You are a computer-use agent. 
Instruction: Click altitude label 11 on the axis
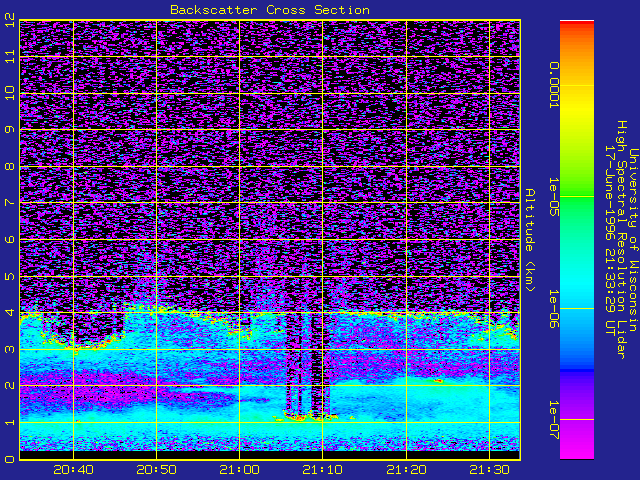[x=10, y=56]
